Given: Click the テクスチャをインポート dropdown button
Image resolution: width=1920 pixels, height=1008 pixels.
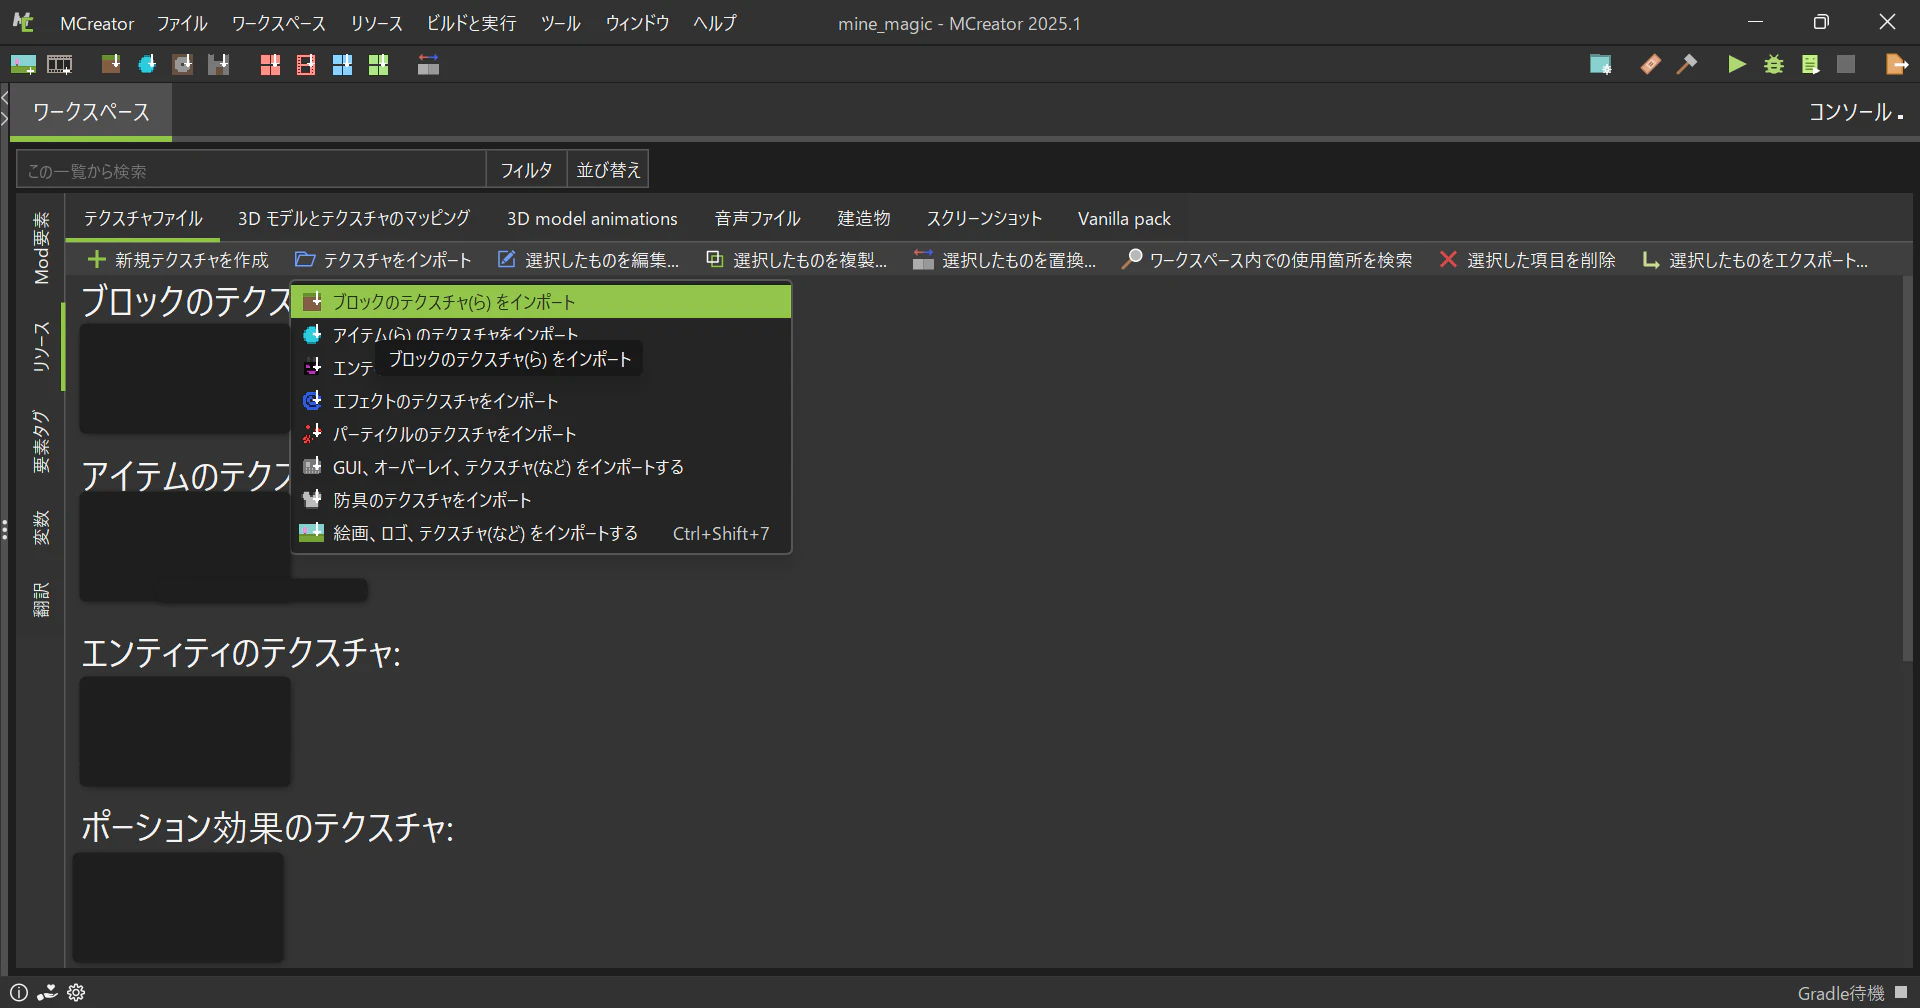Looking at the screenshot, I should click(383, 260).
